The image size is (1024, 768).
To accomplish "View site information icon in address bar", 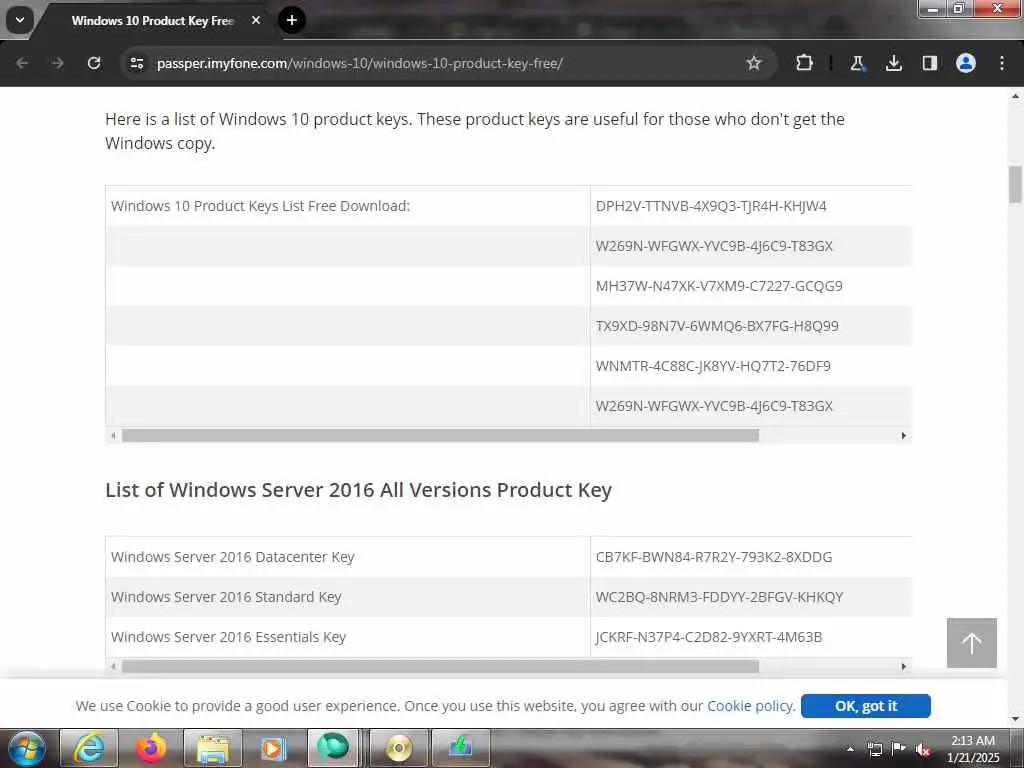I will (136, 63).
